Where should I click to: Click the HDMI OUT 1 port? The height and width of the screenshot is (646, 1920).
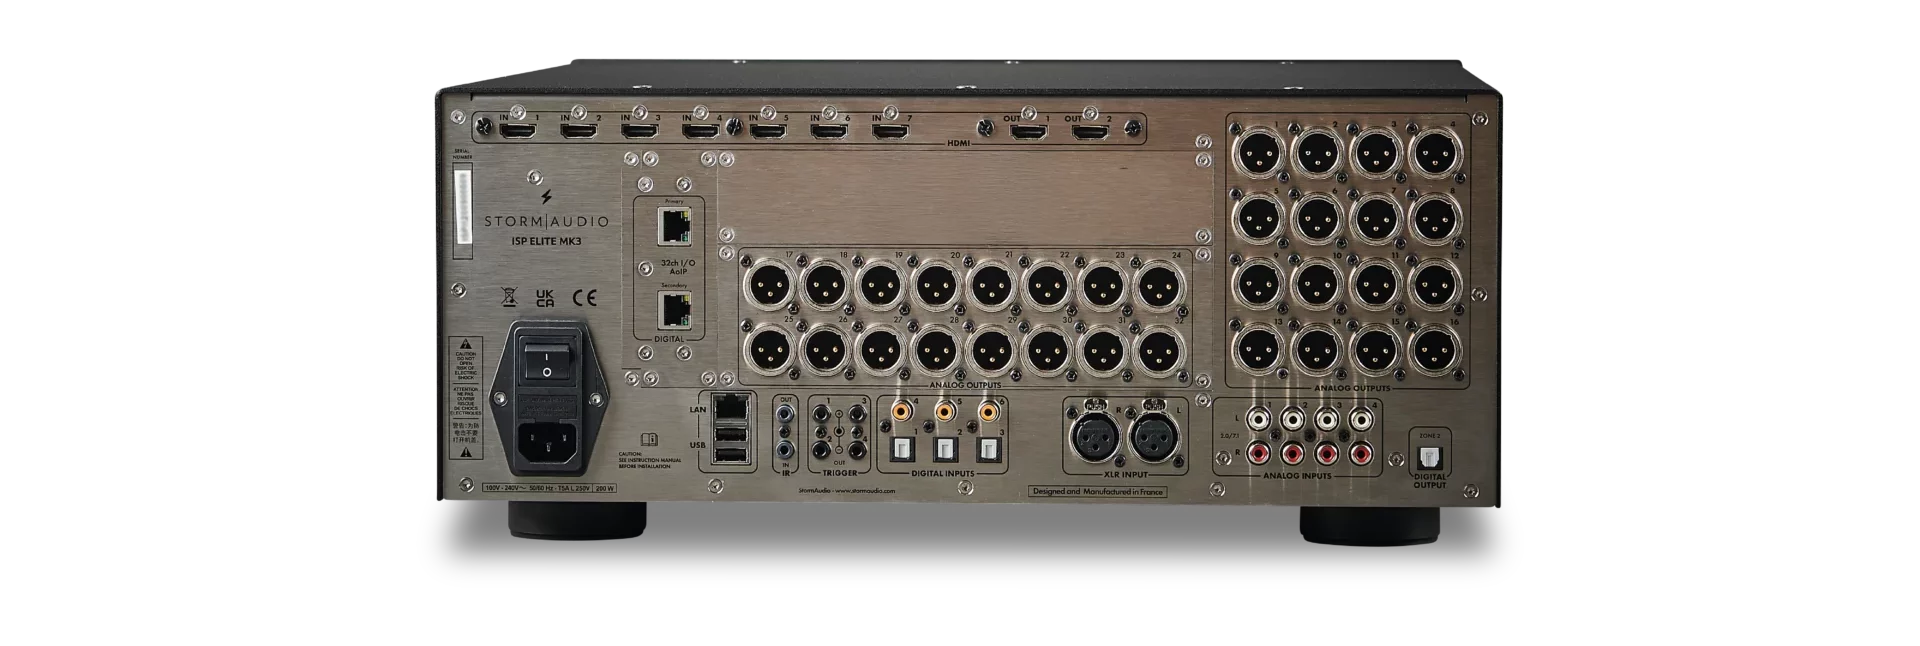(1028, 130)
